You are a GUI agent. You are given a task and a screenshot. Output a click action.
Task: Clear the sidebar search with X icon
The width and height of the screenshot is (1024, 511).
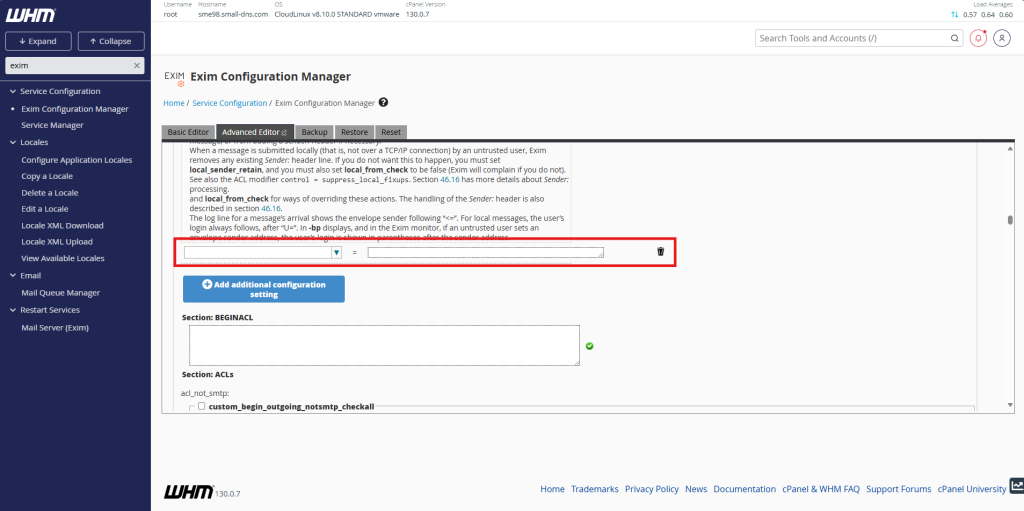[136, 65]
